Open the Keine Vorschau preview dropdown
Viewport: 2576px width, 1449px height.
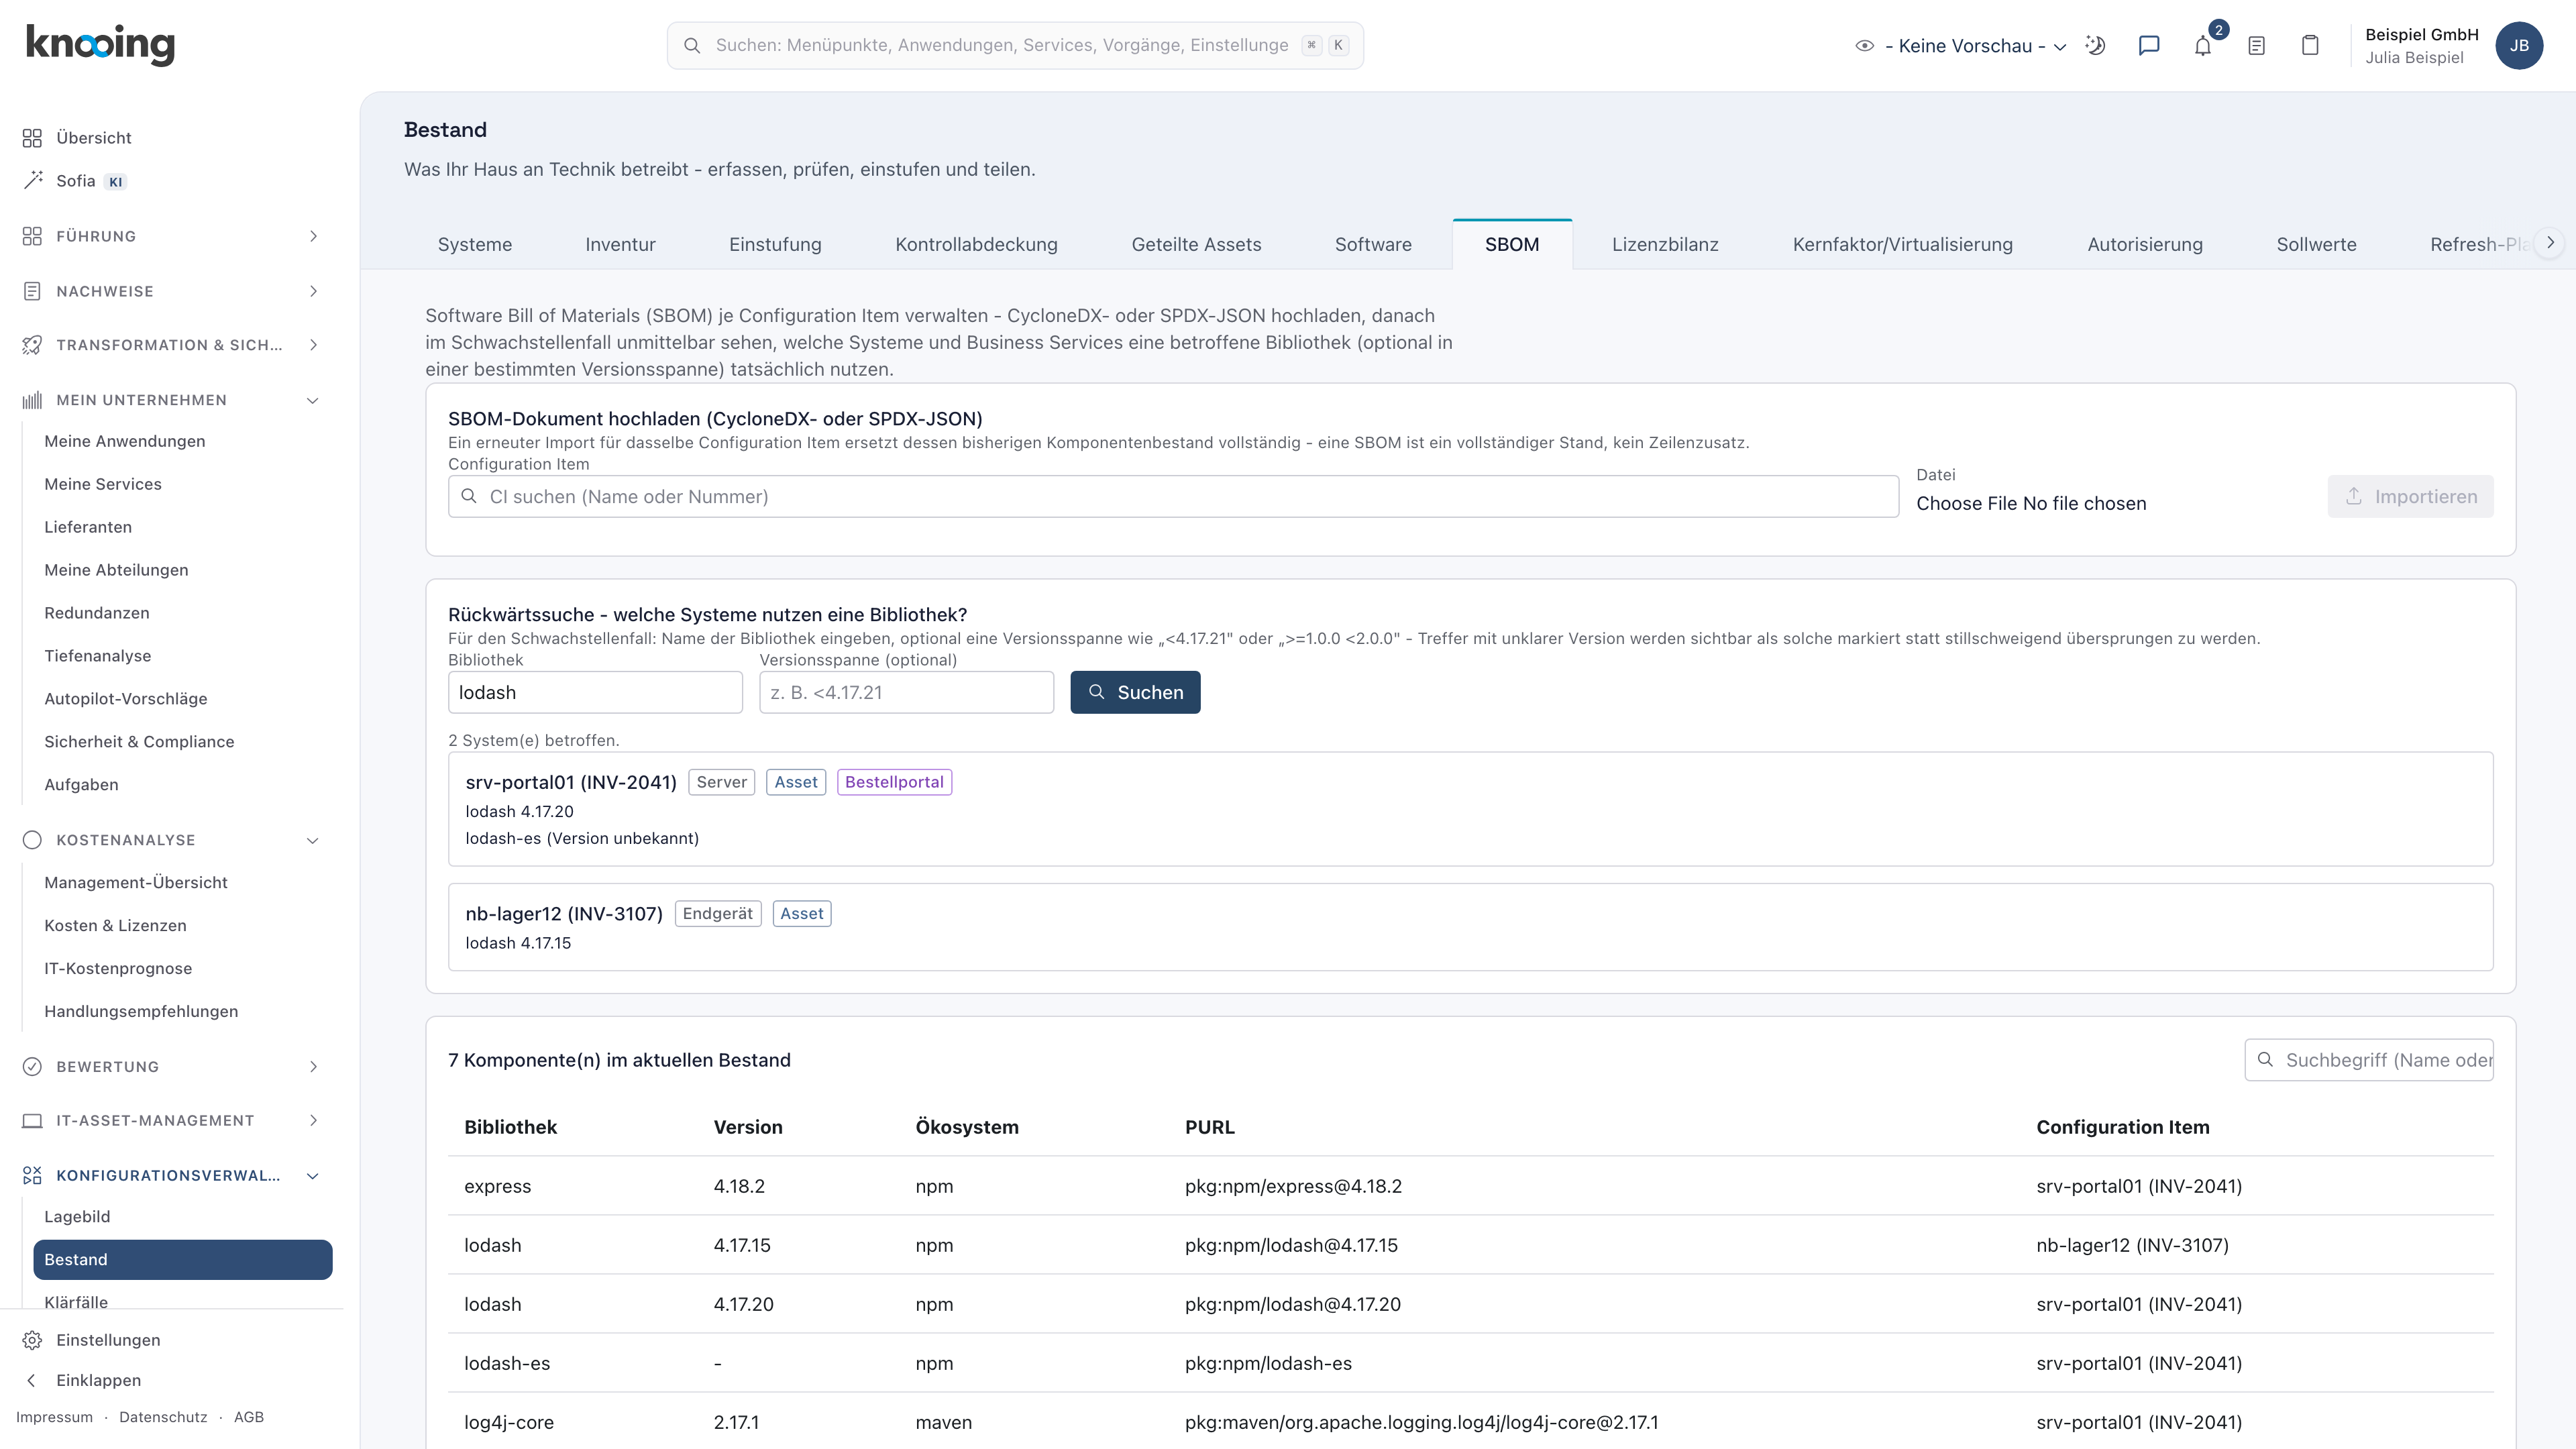pyautogui.click(x=1960, y=46)
